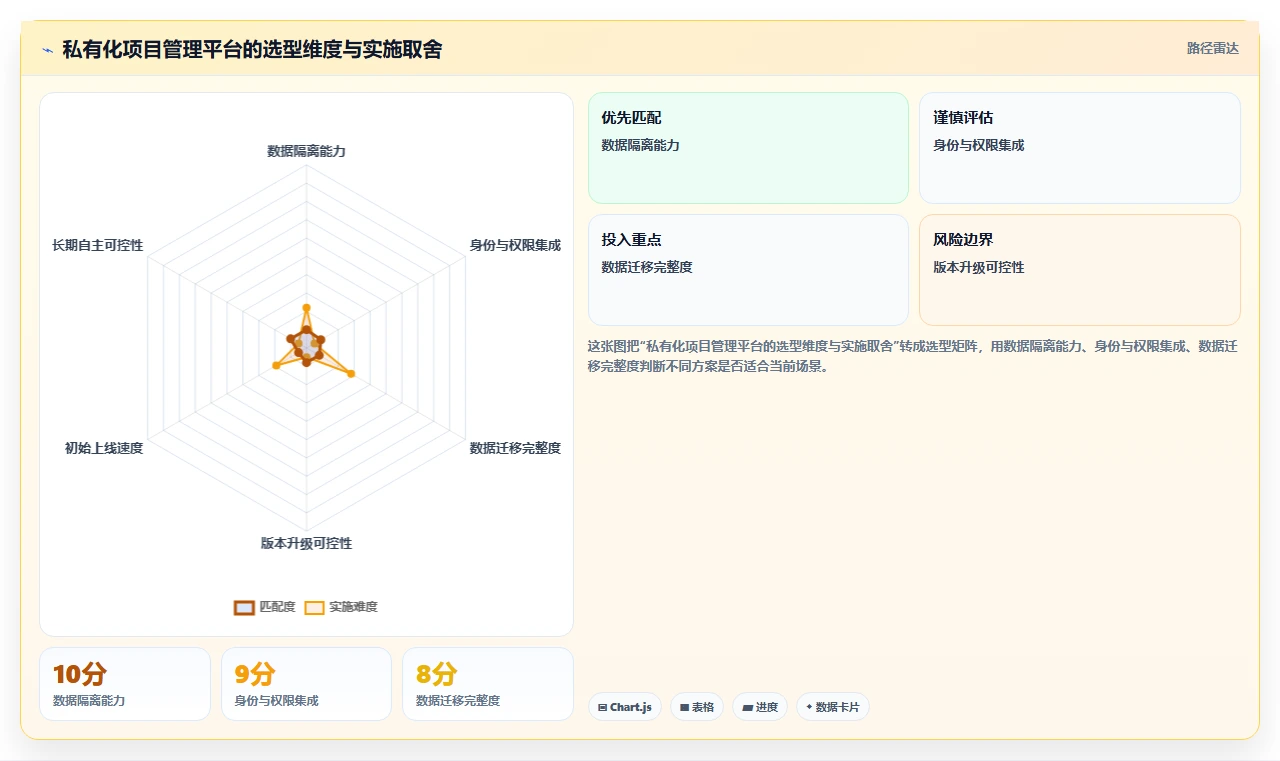The width and height of the screenshot is (1280, 761).
Task: Click 数据迁移完整度 text in 投入重点 card
Action: click(x=647, y=267)
